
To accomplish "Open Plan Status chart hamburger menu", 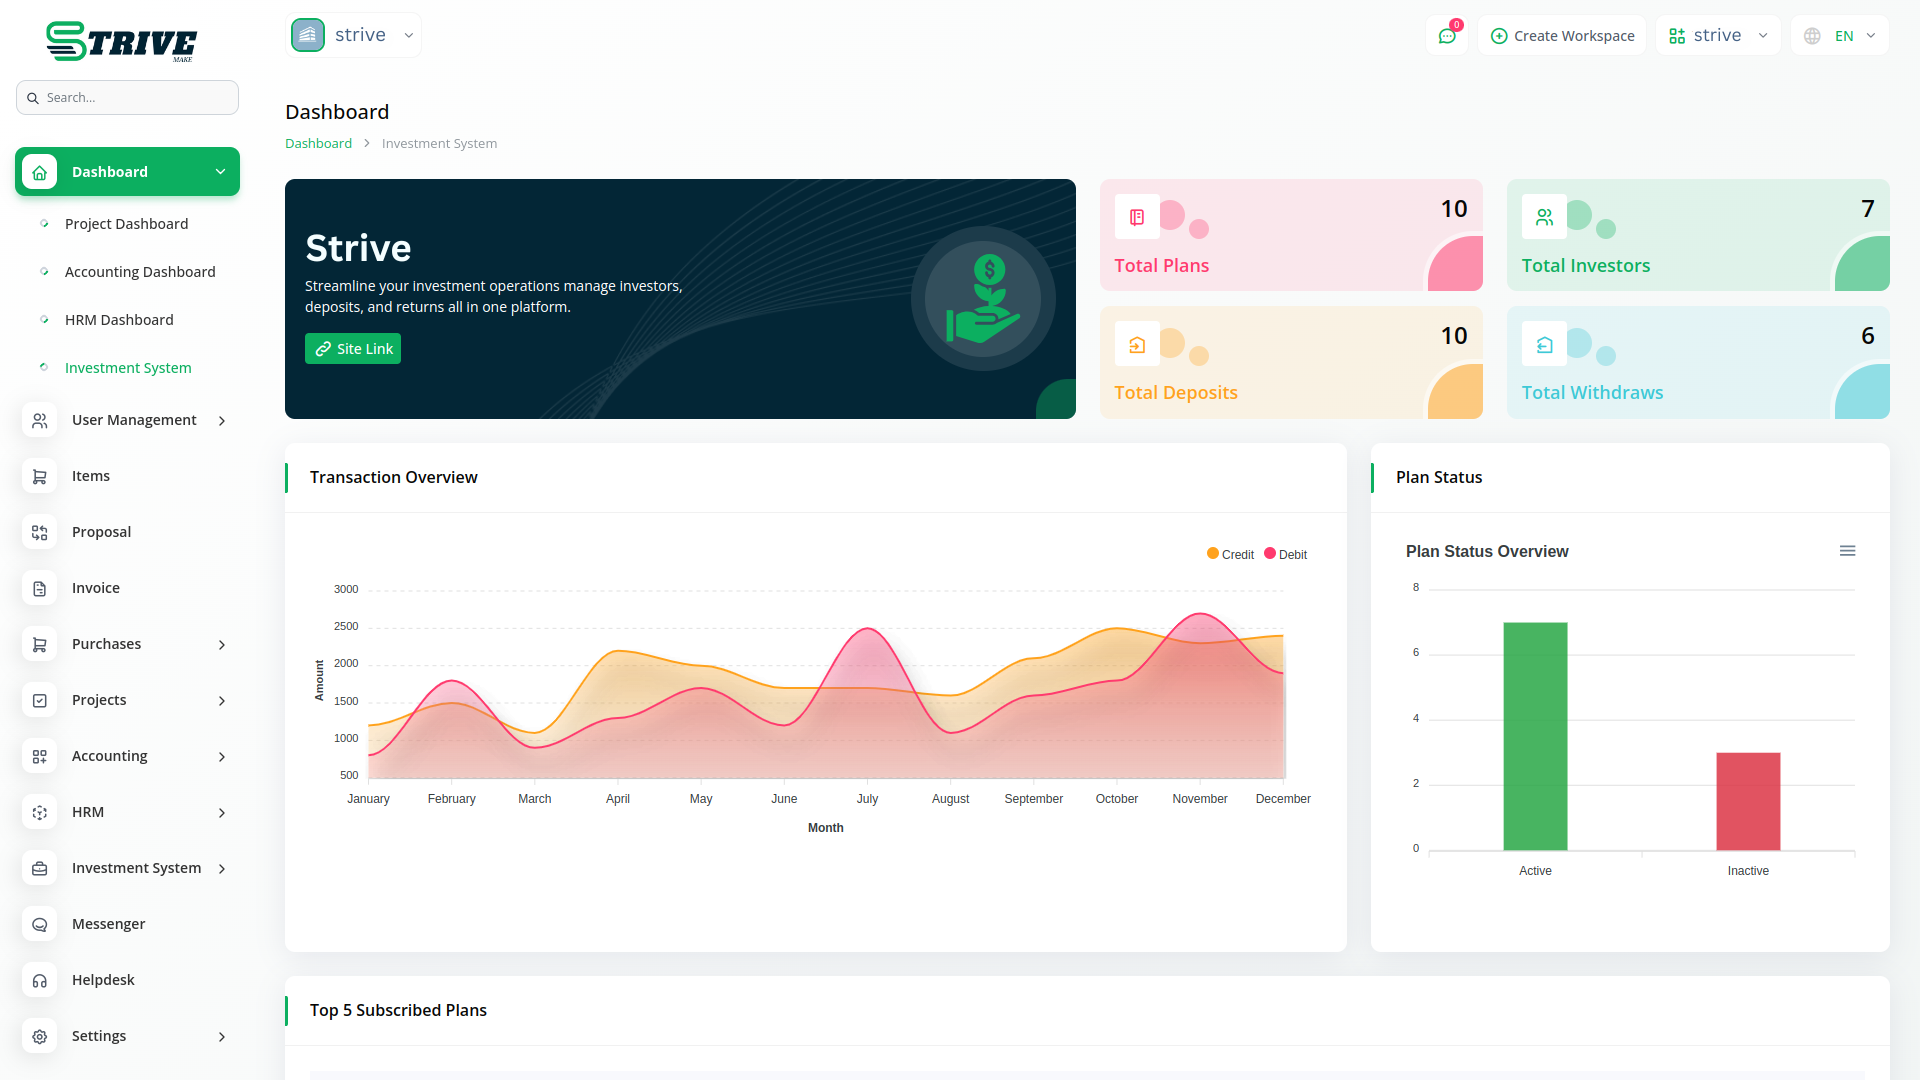I will point(1847,551).
